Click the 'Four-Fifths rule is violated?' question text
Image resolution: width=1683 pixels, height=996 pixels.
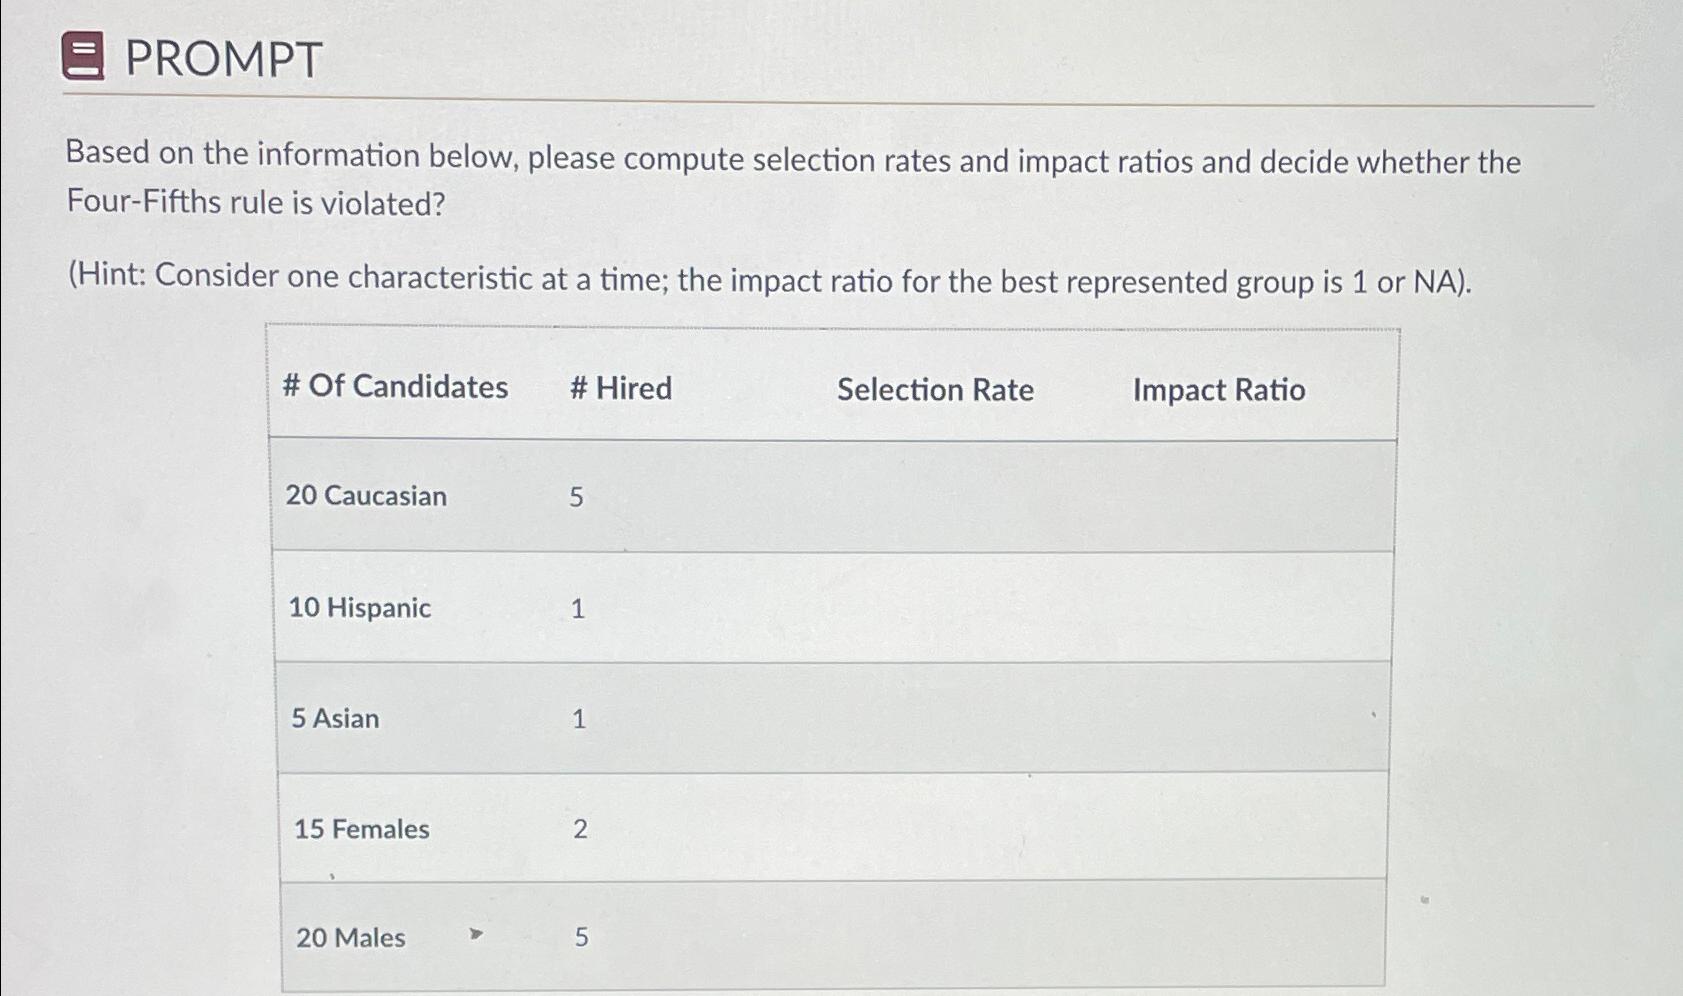[x=256, y=203]
